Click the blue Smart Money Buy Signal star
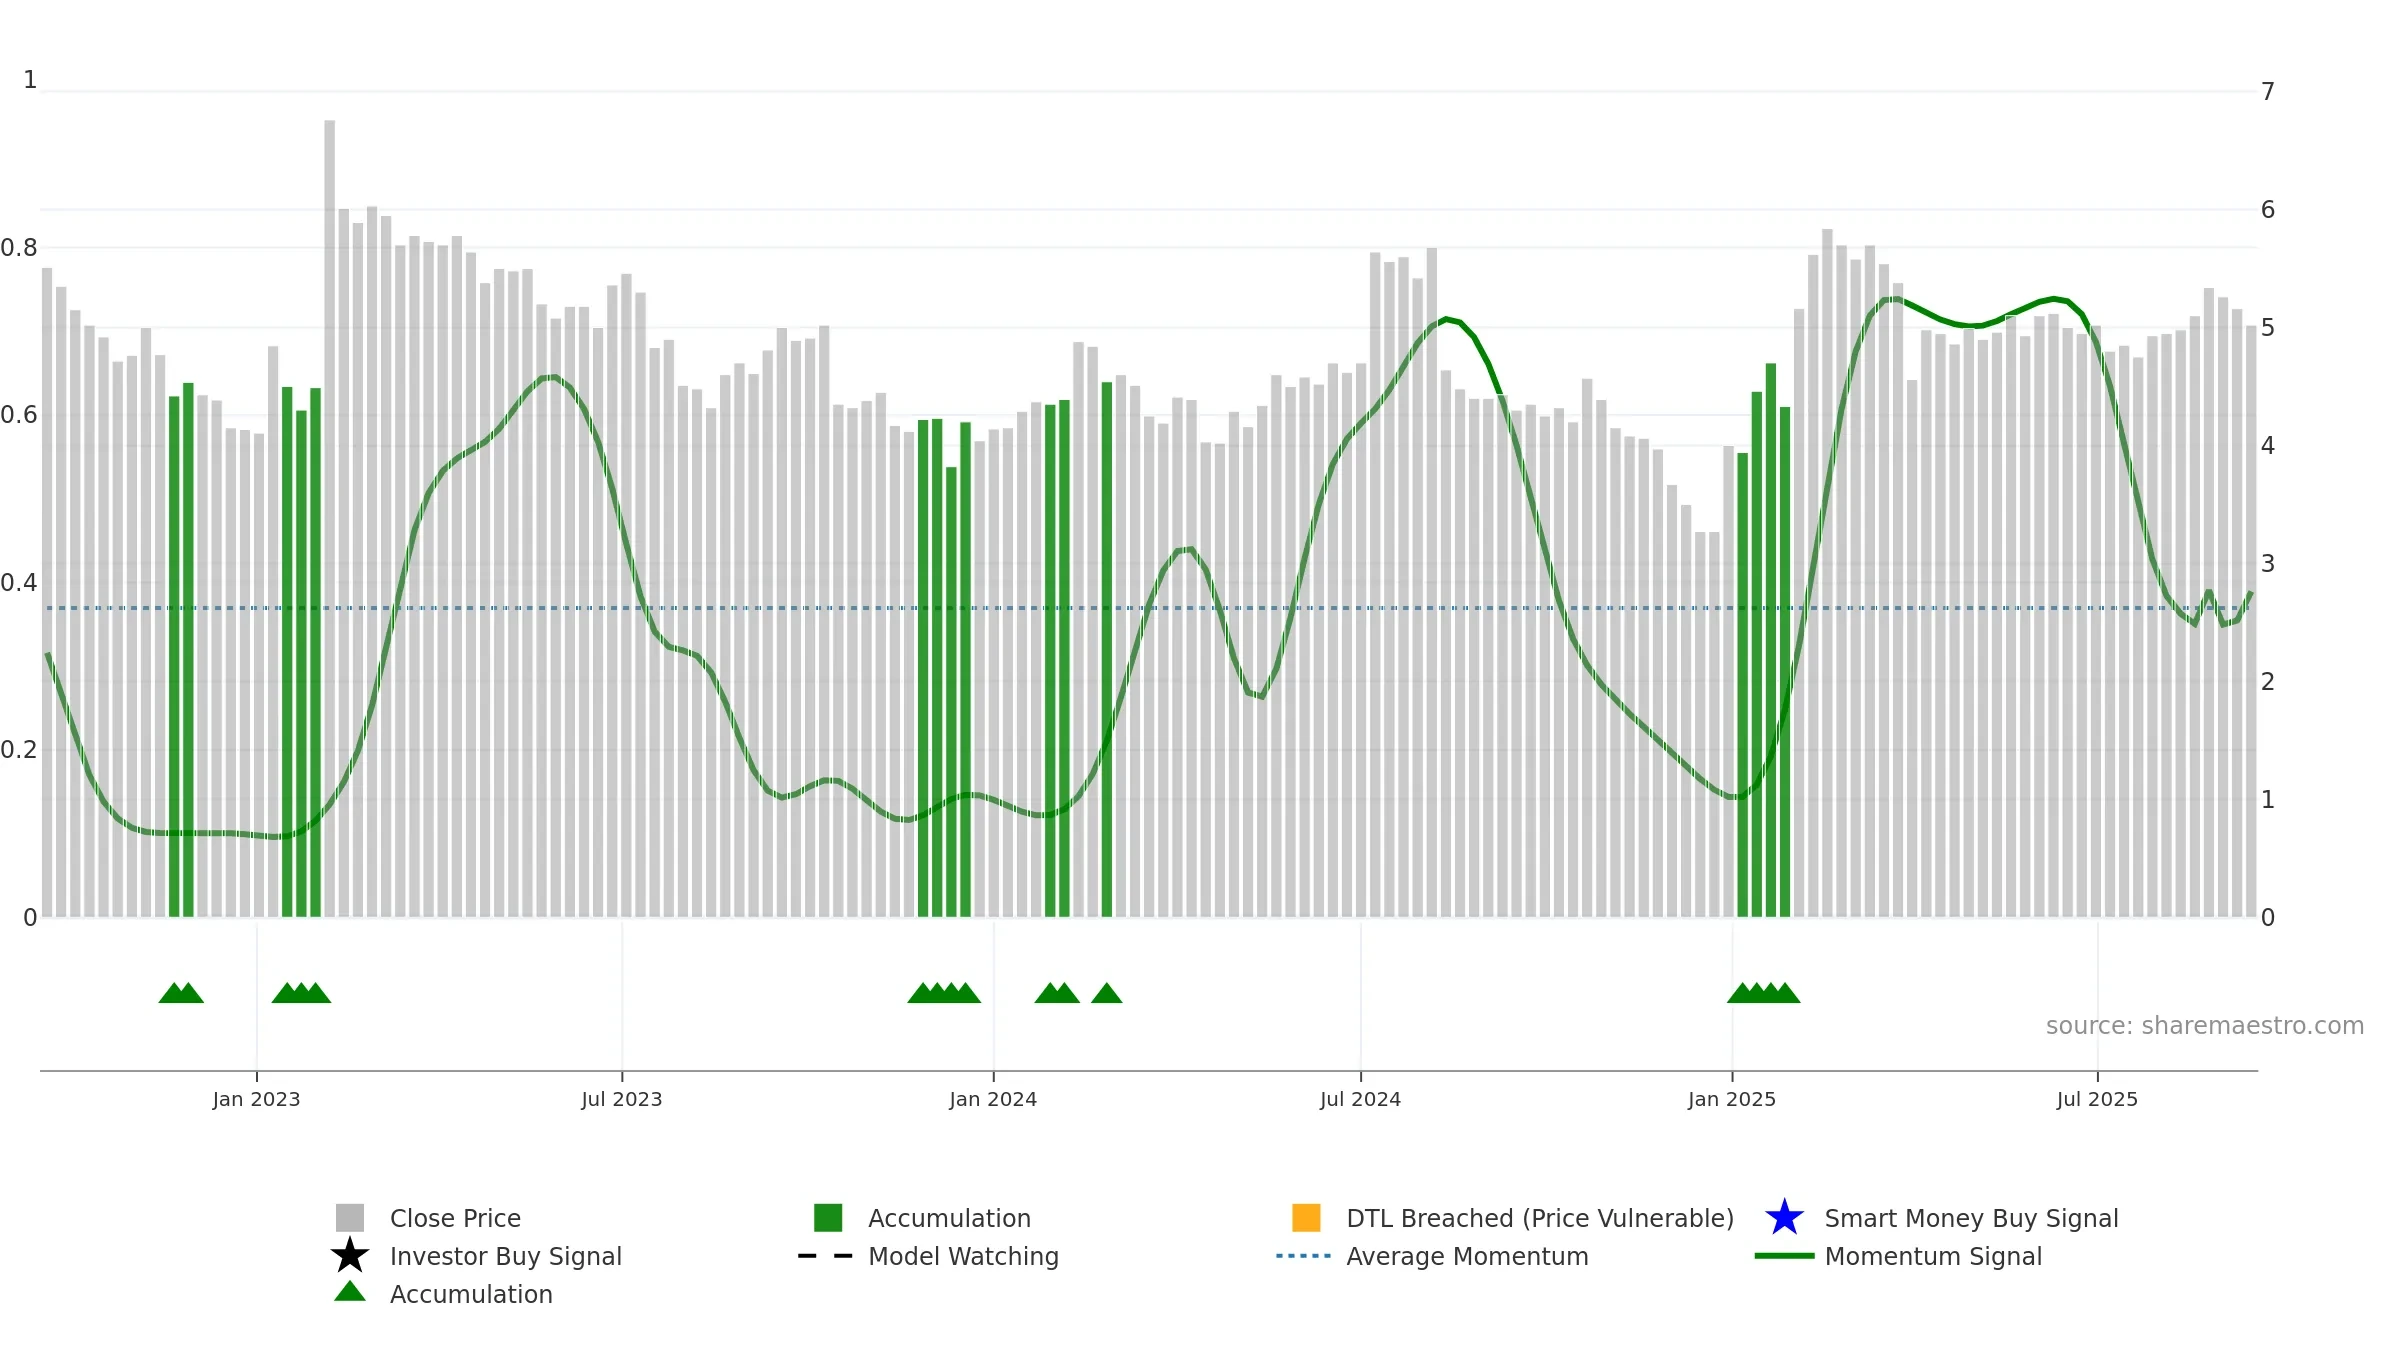Viewport: 2400px width, 1350px height. coord(1784,1218)
